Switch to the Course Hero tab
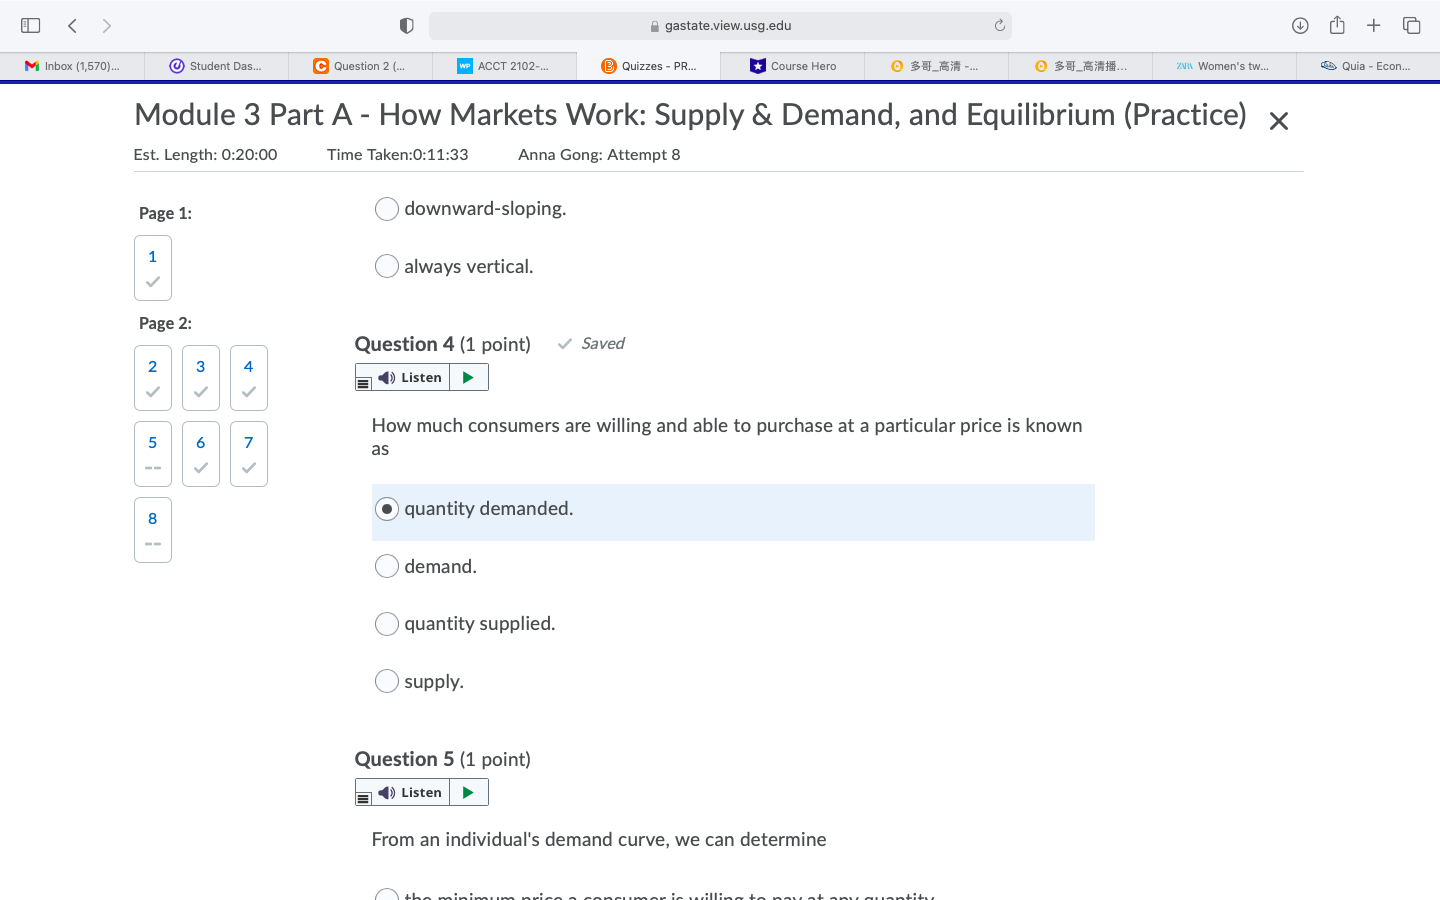 793,66
